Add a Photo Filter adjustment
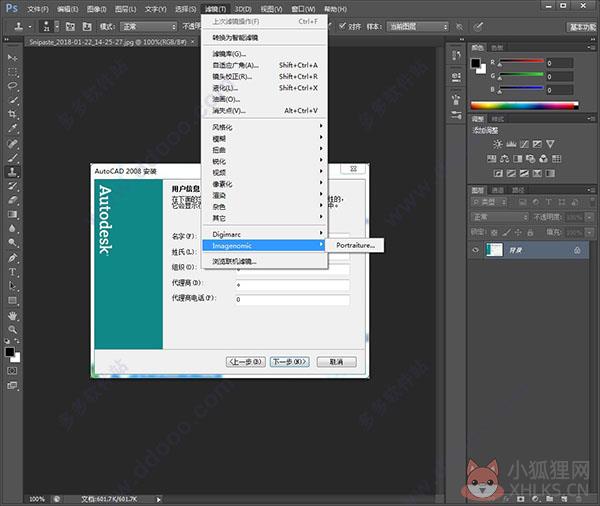600x506 pixels. pos(530,158)
